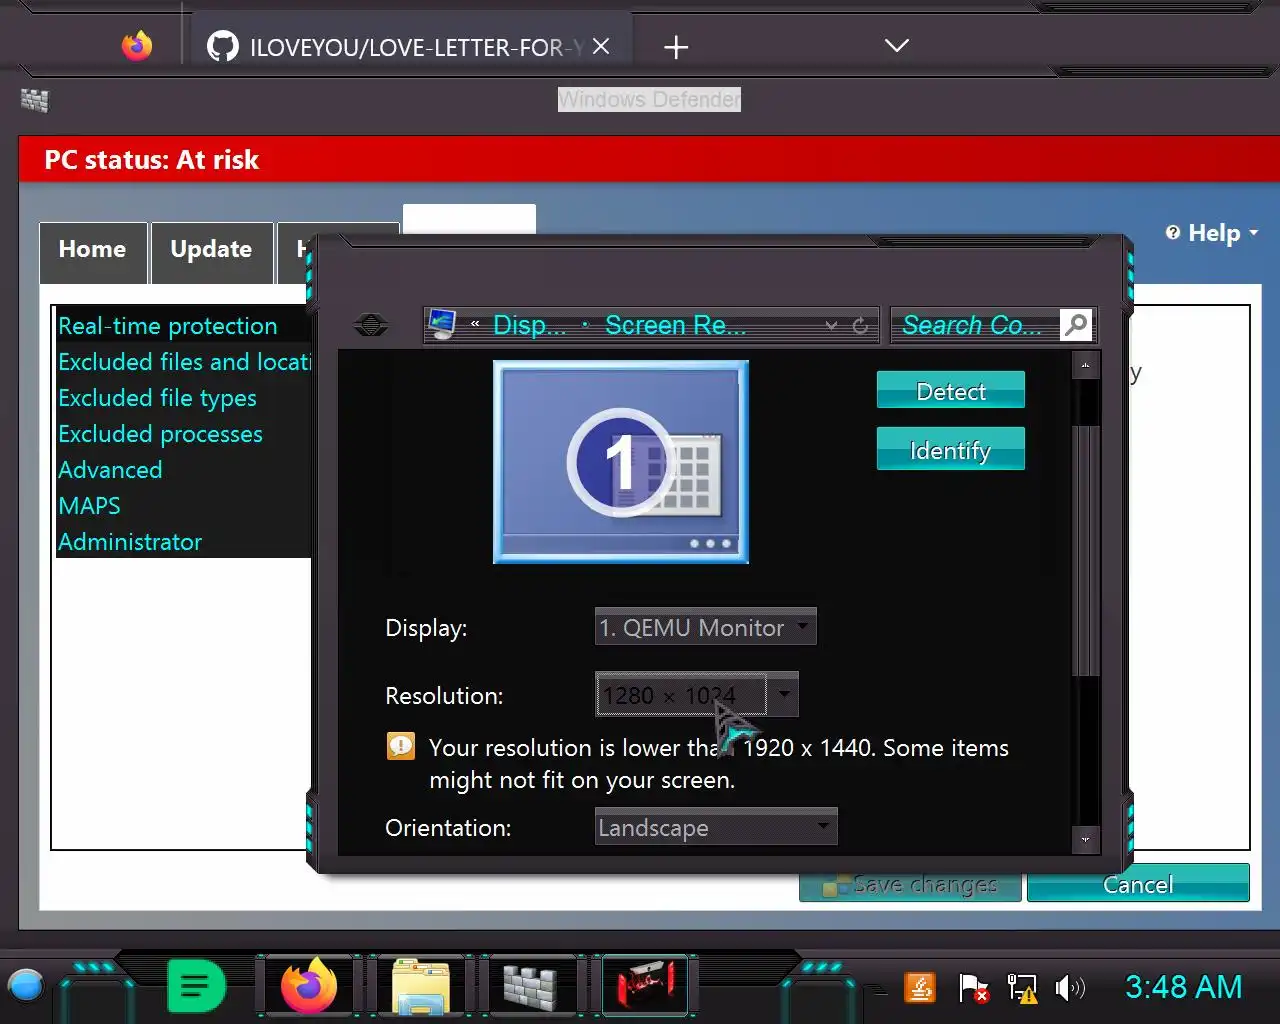
Task: Expand the dropdown arrow next to Help
Action: [1253, 233]
